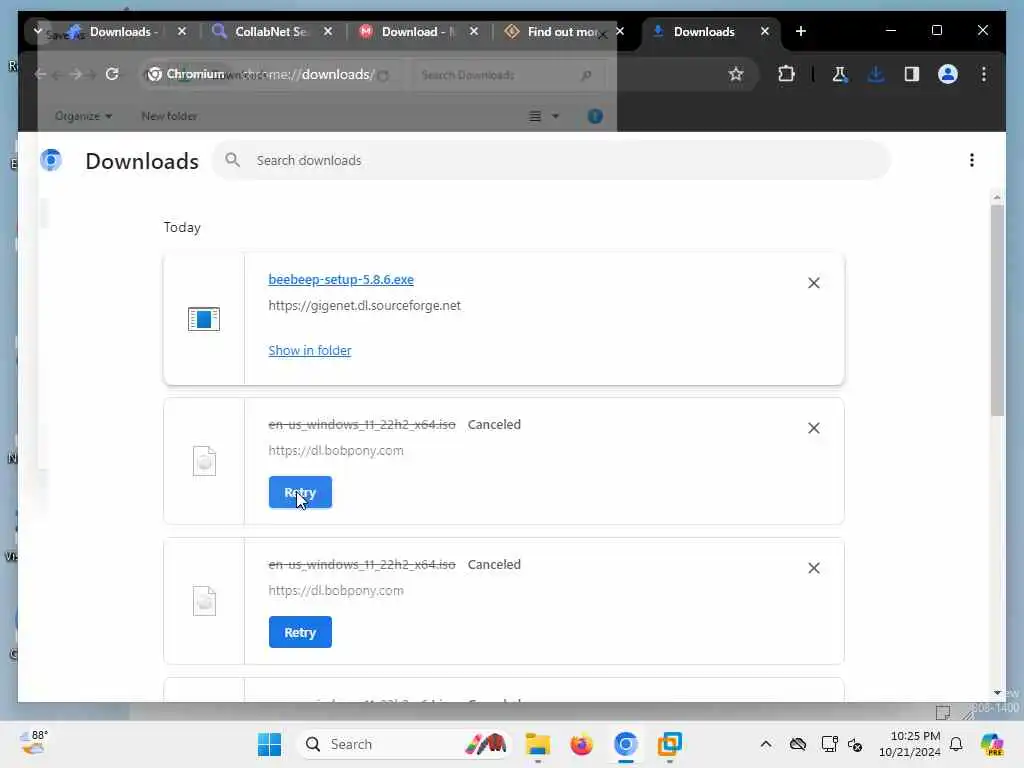Open the downloads tray icon in toolbar
The height and width of the screenshot is (768, 1024).
coord(876,74)
